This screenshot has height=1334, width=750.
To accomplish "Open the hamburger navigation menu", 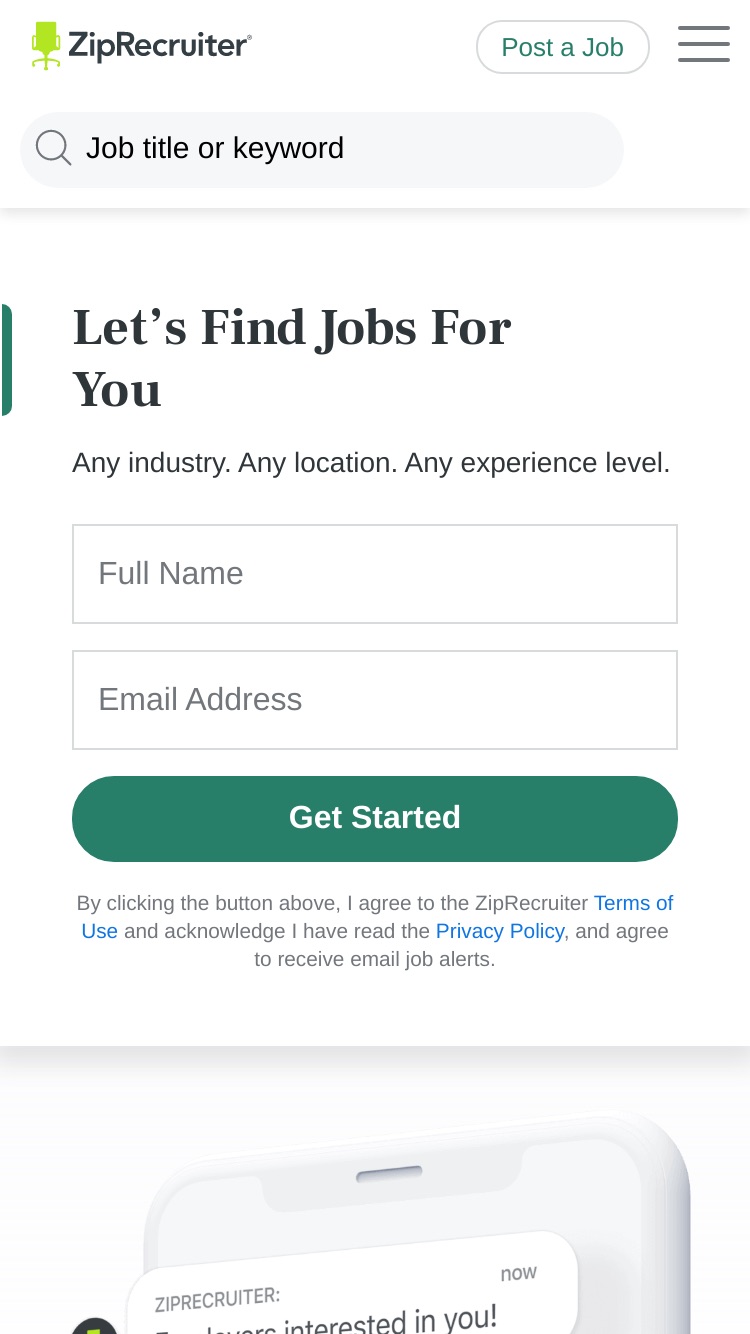I will [704, 45].
